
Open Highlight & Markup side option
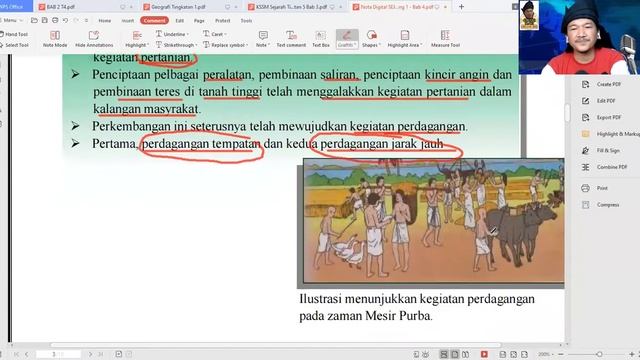611,134
